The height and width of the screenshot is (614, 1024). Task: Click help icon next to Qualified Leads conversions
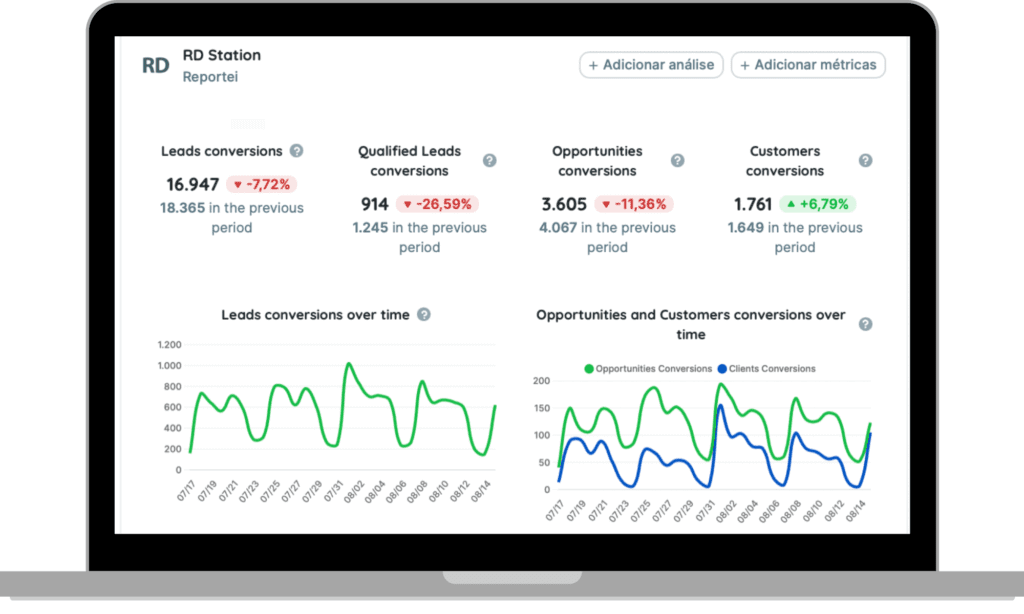pyautogui.click(x=489, y=161)
